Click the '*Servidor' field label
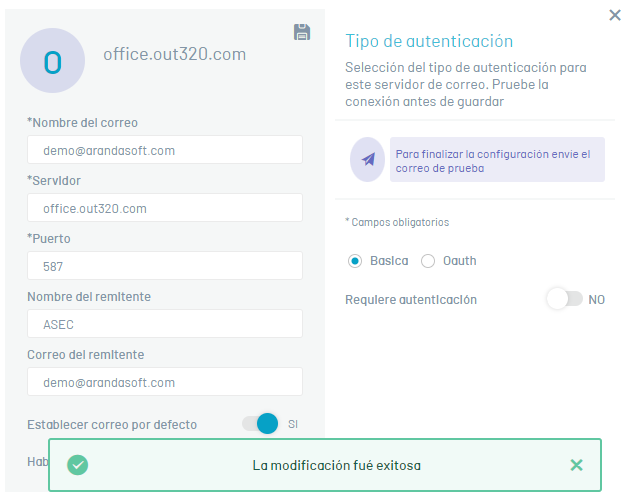The image size is (634, 496). [x=54, y=181]
